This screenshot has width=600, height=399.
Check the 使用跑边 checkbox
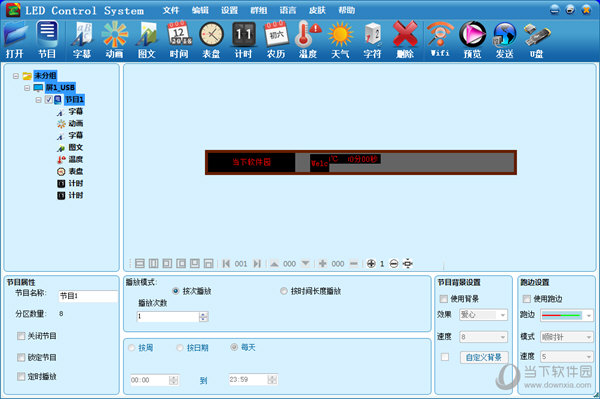click(x=527, y=299)
